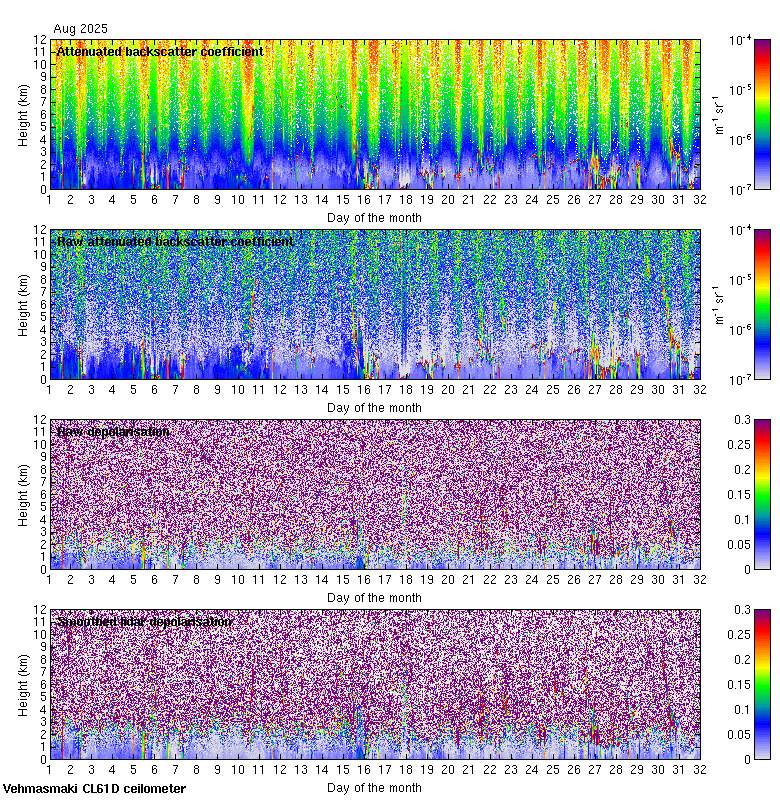
Task: Select the colorbar next to Raw depolarisation plot
Action: click(x=763, y=494)
